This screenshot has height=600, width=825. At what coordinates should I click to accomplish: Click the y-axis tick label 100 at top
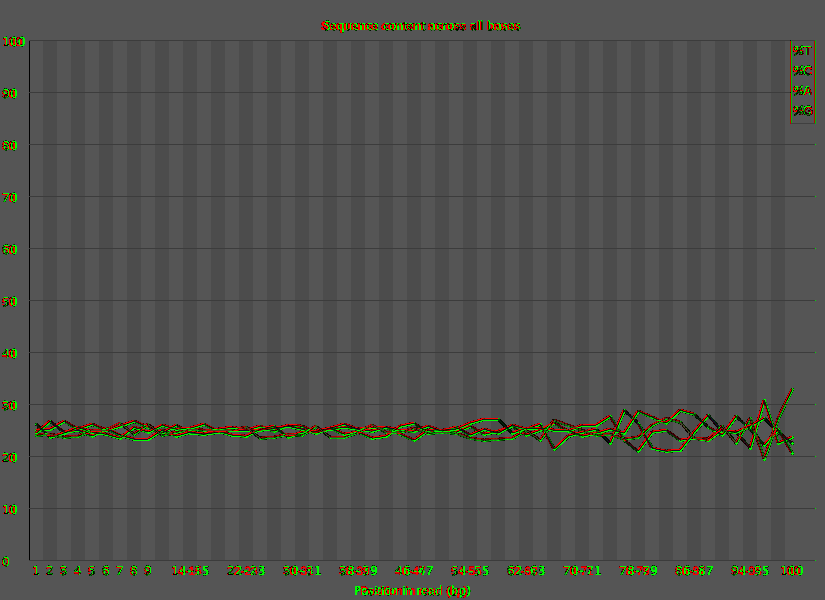(x=14, y=41)
